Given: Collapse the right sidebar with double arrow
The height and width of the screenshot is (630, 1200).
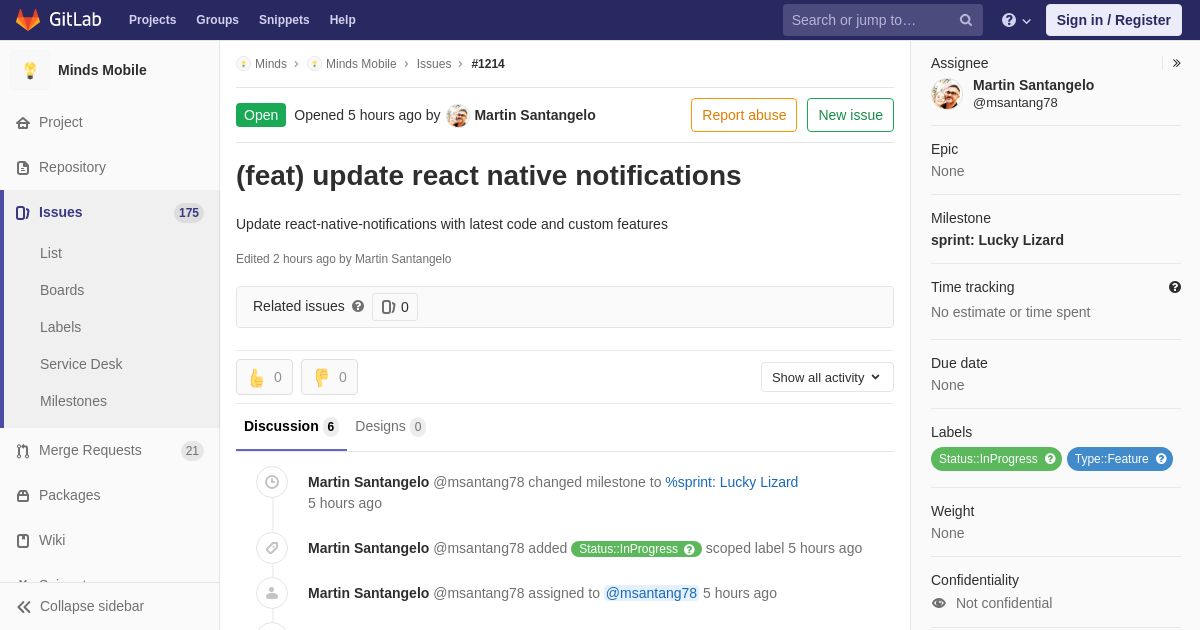Looking at the screenshot, I should [1176, 63].
